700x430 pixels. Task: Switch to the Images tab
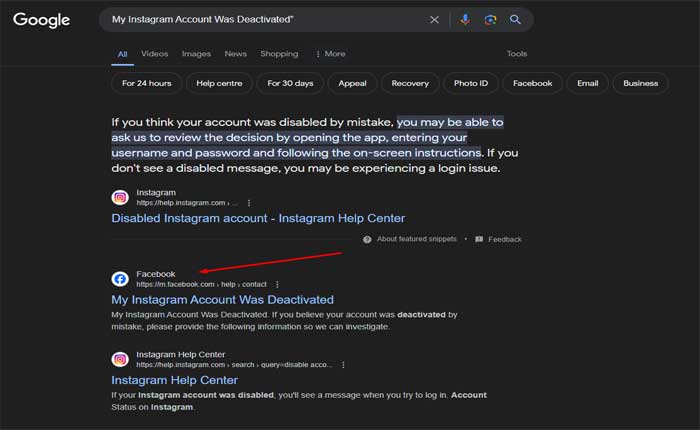(x=196, y=54)
